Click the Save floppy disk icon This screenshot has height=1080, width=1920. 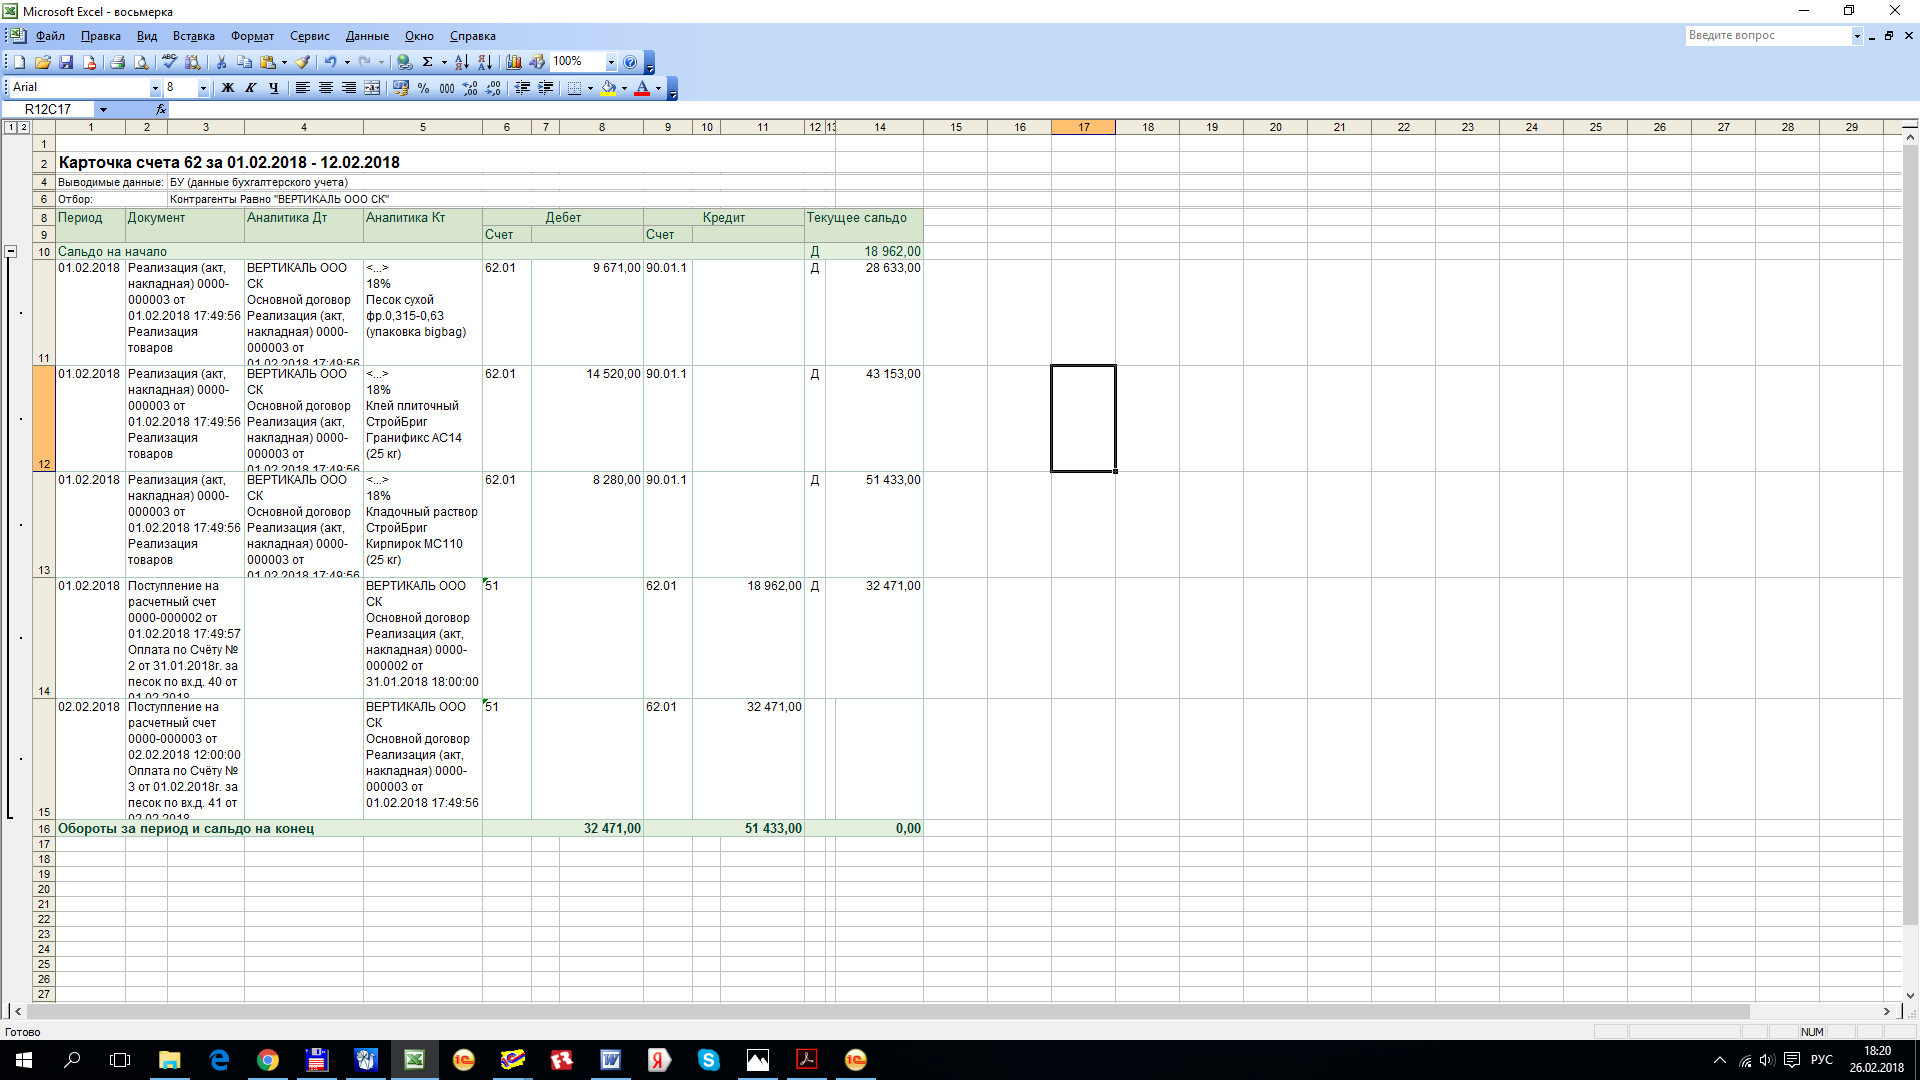point(66,62)
